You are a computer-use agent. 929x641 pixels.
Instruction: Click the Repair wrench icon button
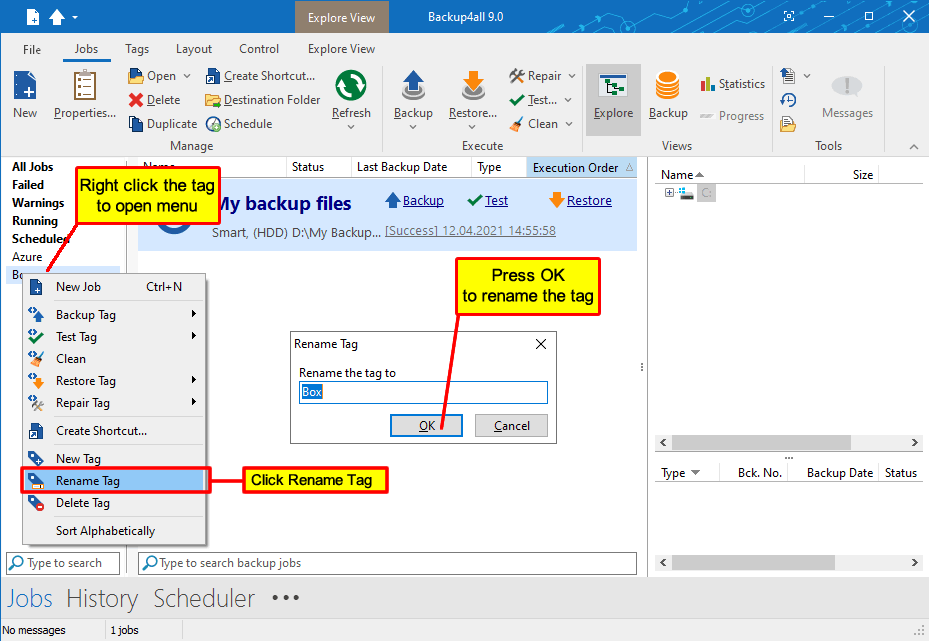[x=535, y=76]
